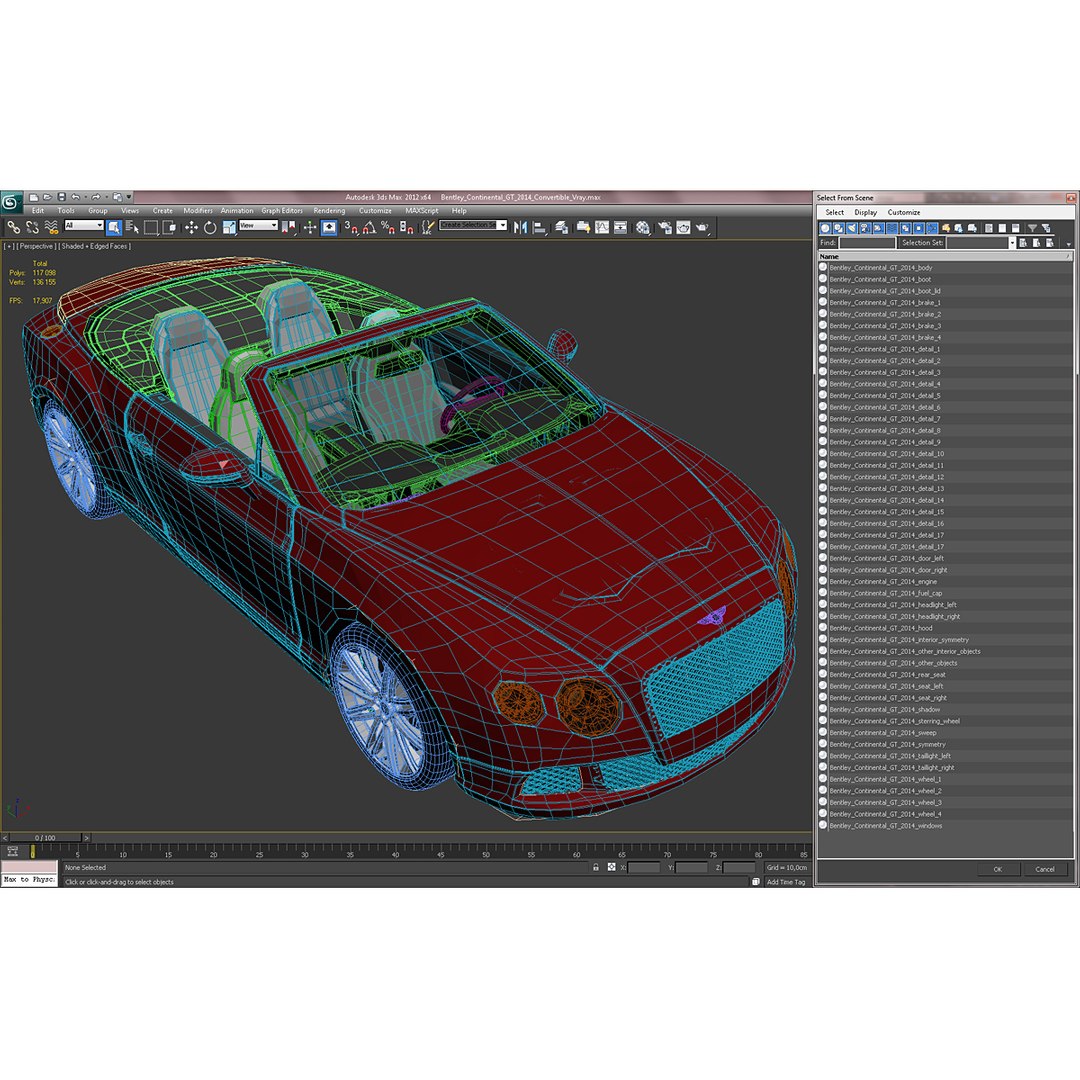Click the Add Time Tag button
Screen dimensions: 1080x1080
(x=786, y=882)
